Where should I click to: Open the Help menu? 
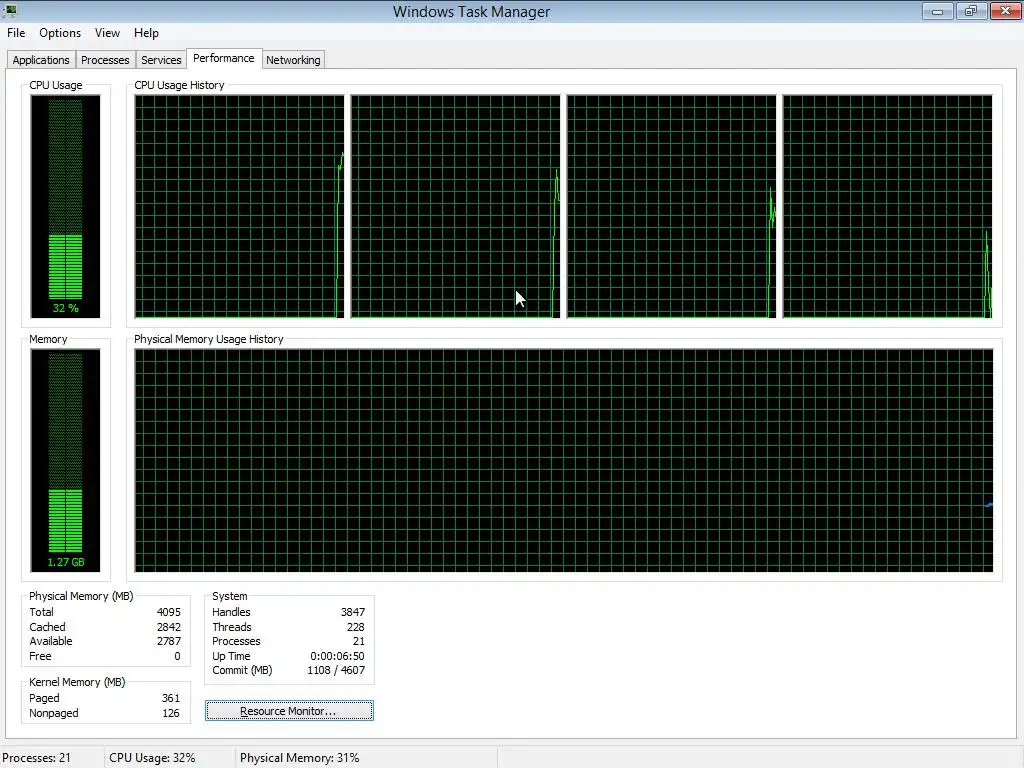(x=146, y=33)
